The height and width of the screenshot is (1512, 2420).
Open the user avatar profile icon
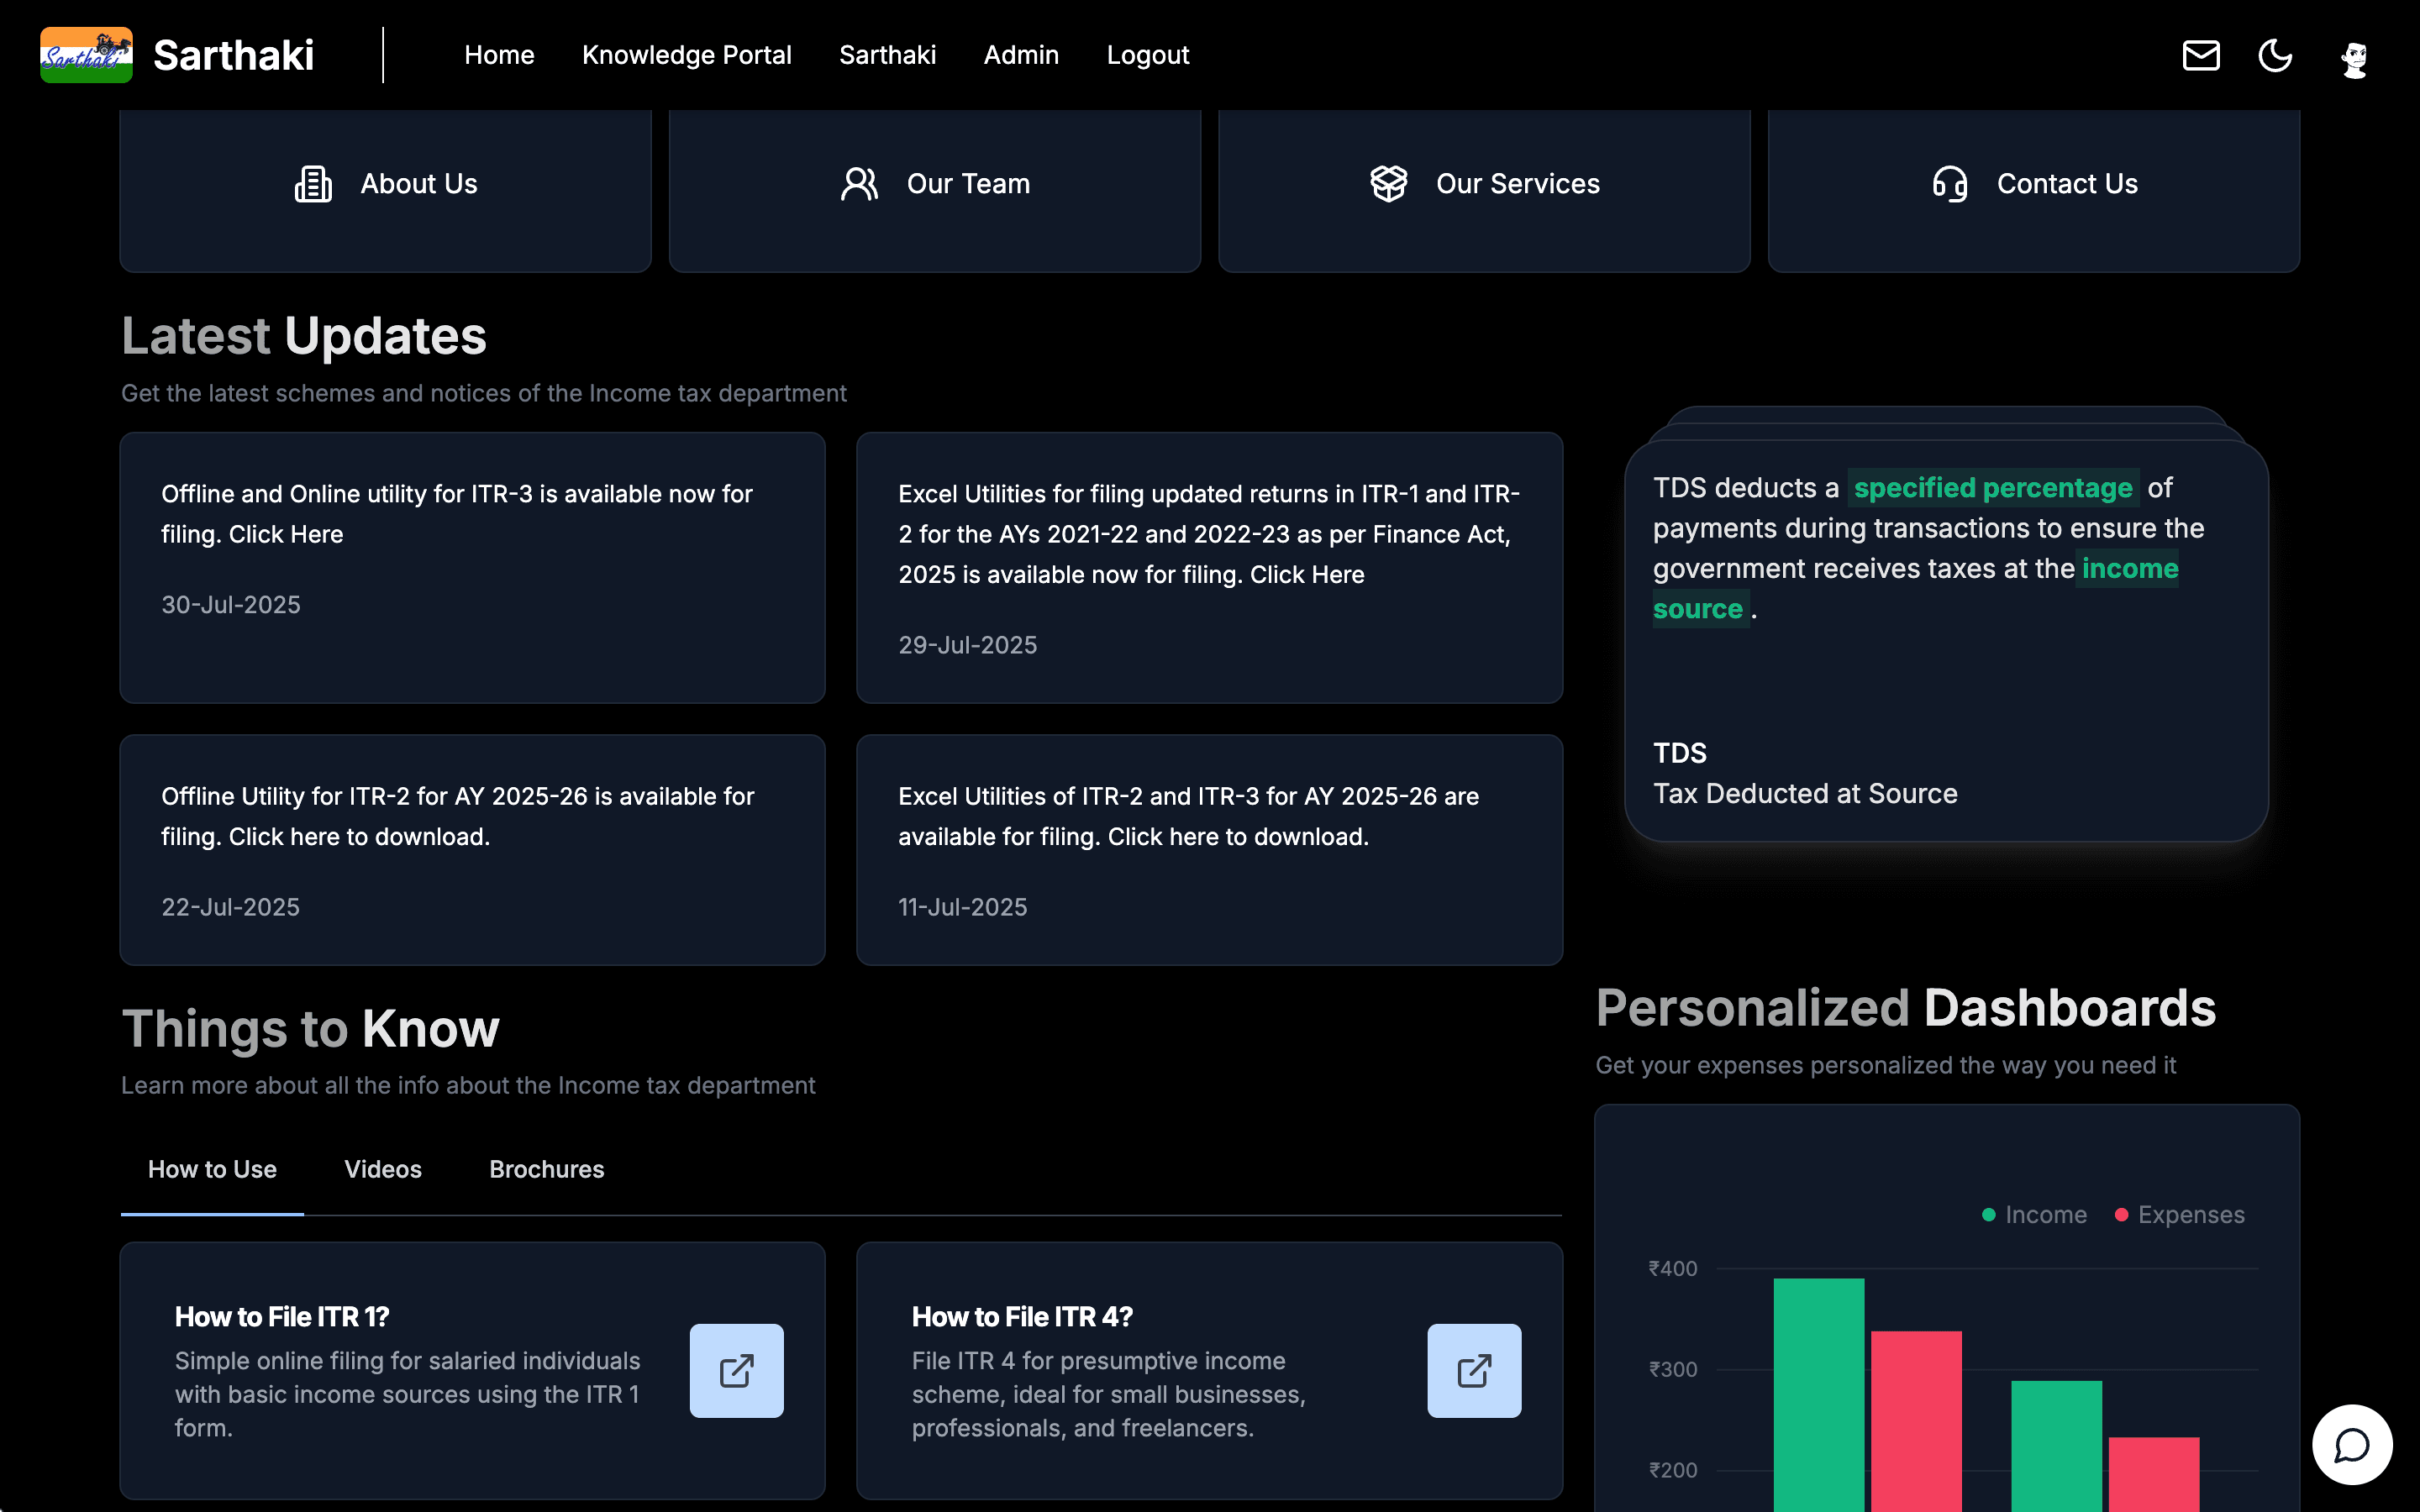point(2354,57)
